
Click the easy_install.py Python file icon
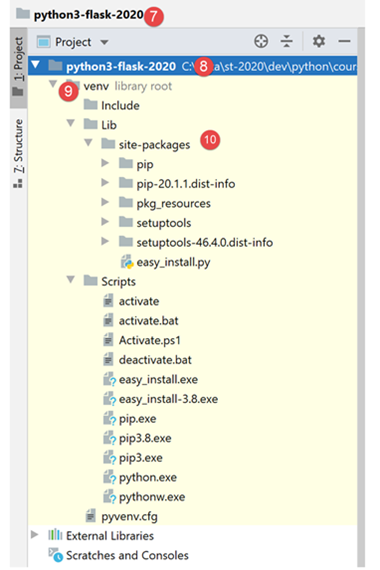tap(127, 262)
